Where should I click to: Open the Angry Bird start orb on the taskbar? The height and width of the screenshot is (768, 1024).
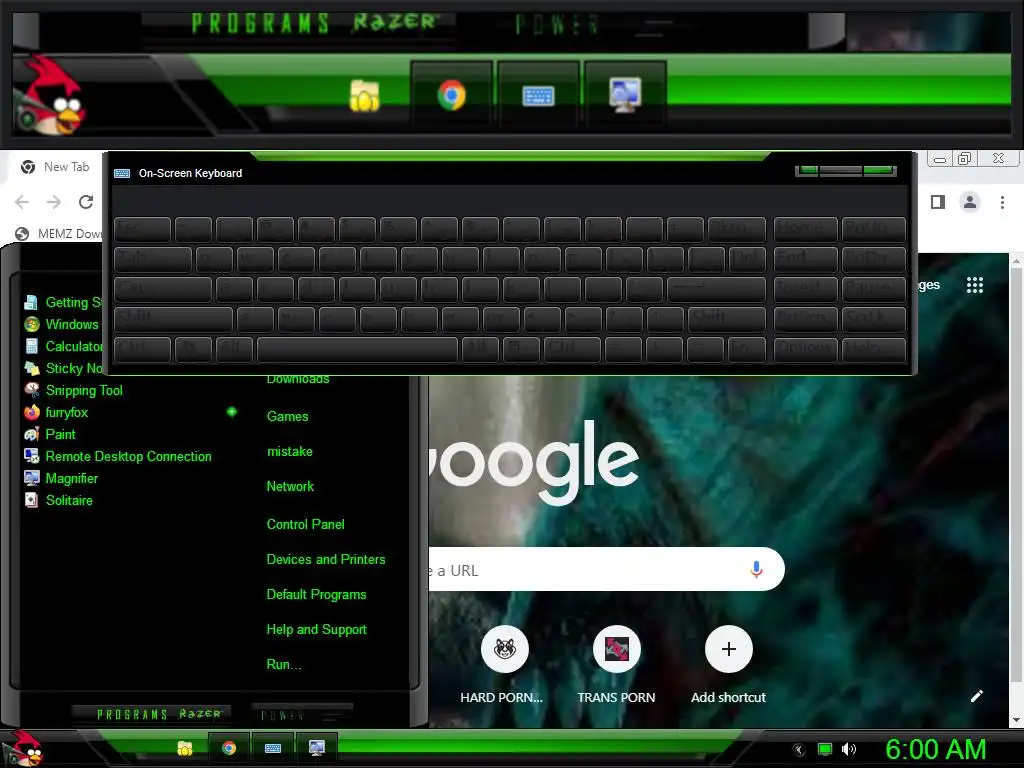[x=23, y=748]
